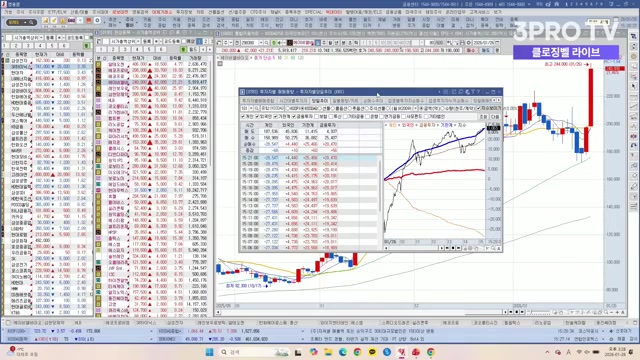Enable the 투신 checkbox
640x360 pixels.
331,117
